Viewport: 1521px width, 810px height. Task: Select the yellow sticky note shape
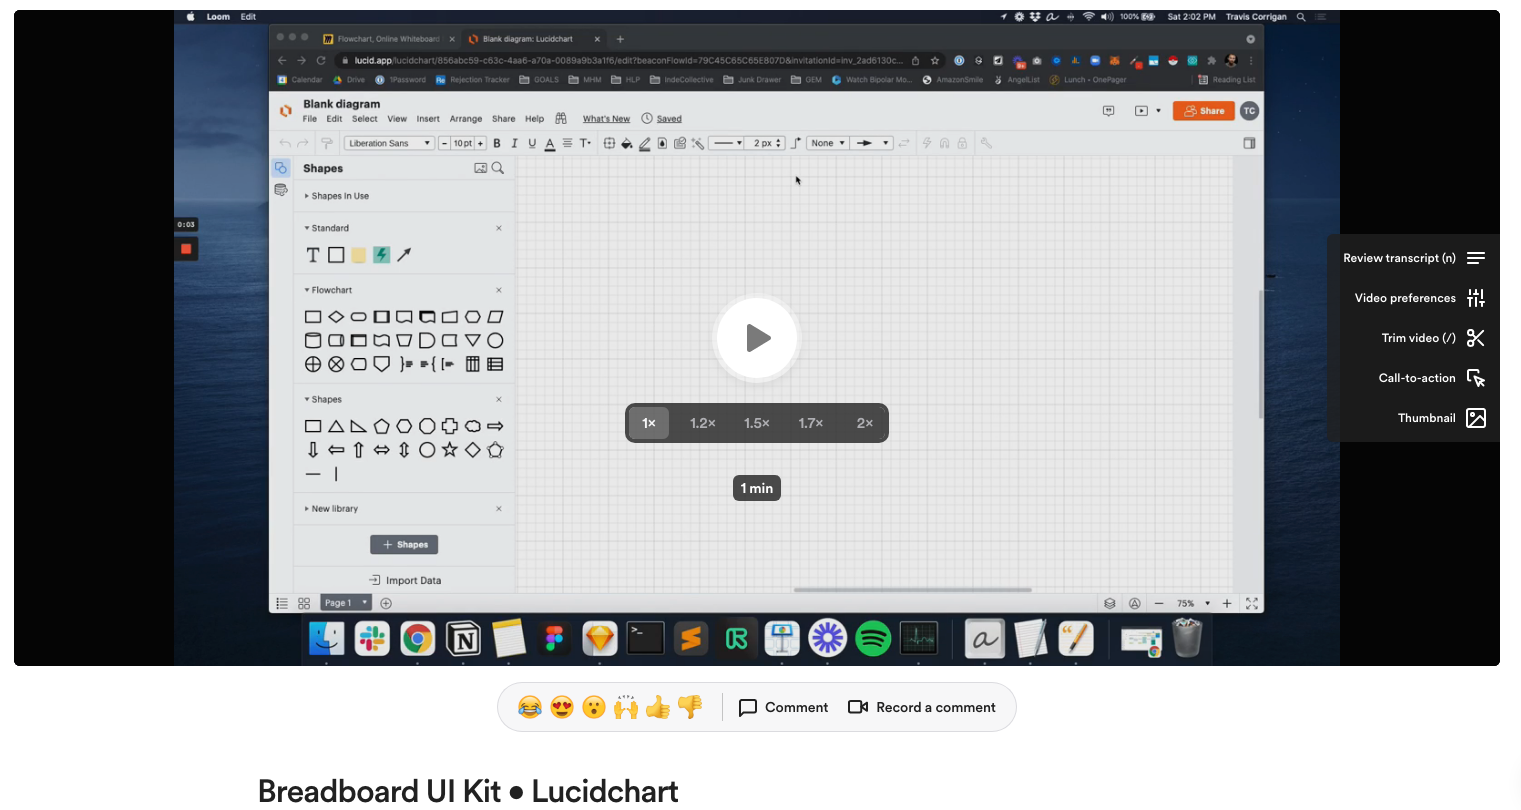point(359,255)
